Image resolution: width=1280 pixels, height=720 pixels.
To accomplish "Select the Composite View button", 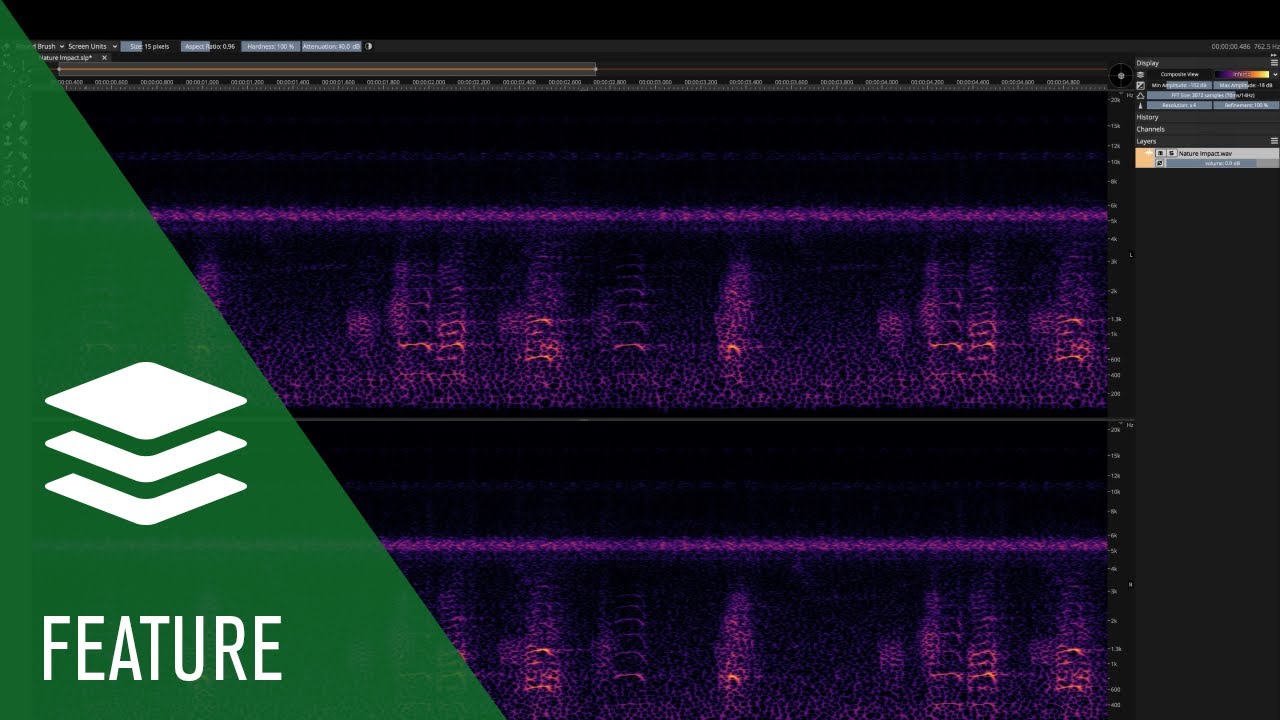I will [x=1180, y=75].
